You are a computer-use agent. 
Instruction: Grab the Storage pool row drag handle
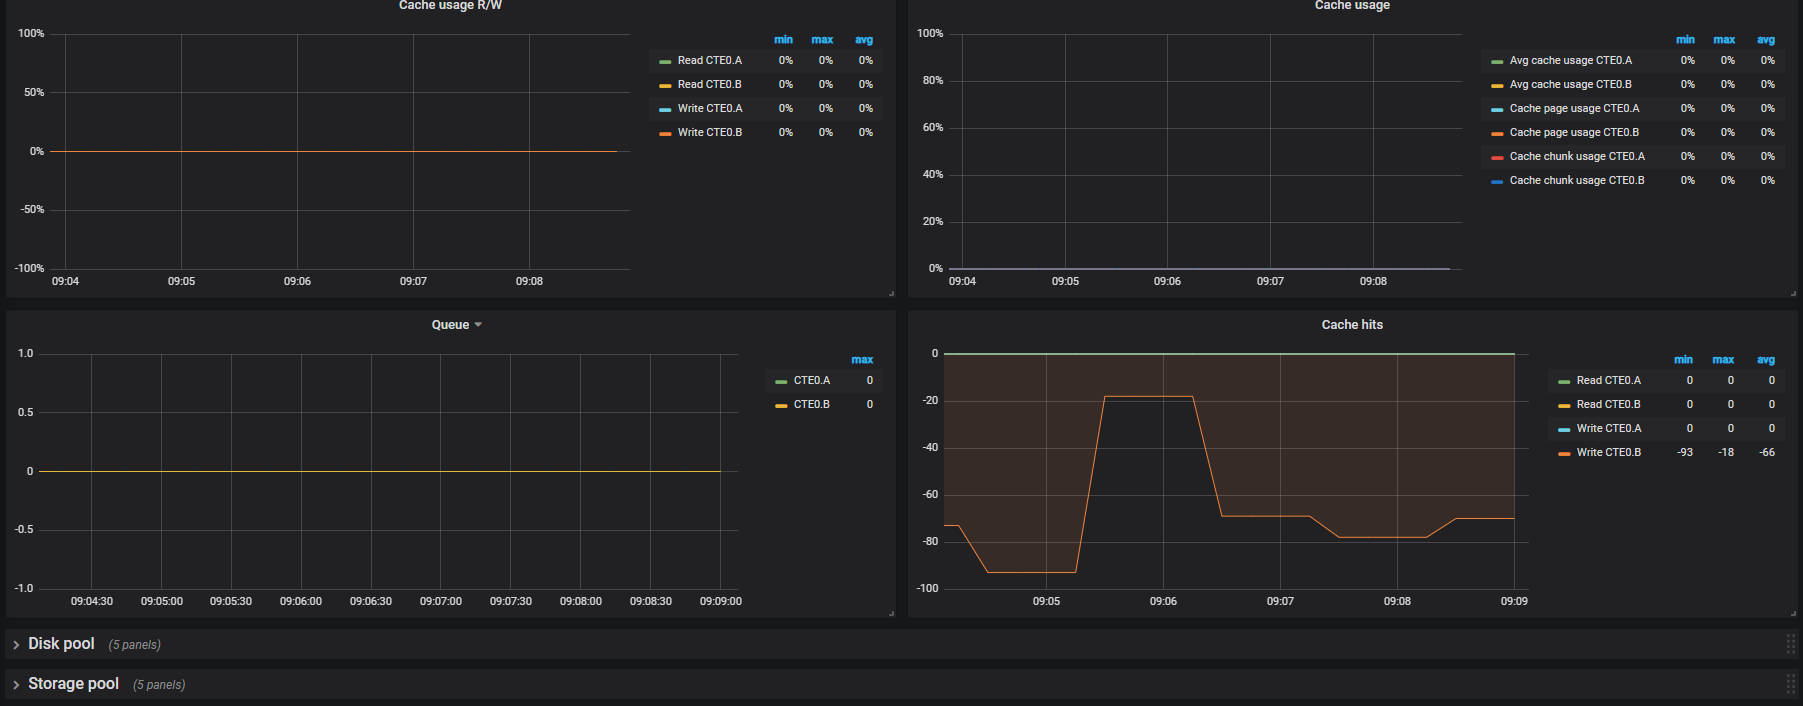(x=1790, y=684)
